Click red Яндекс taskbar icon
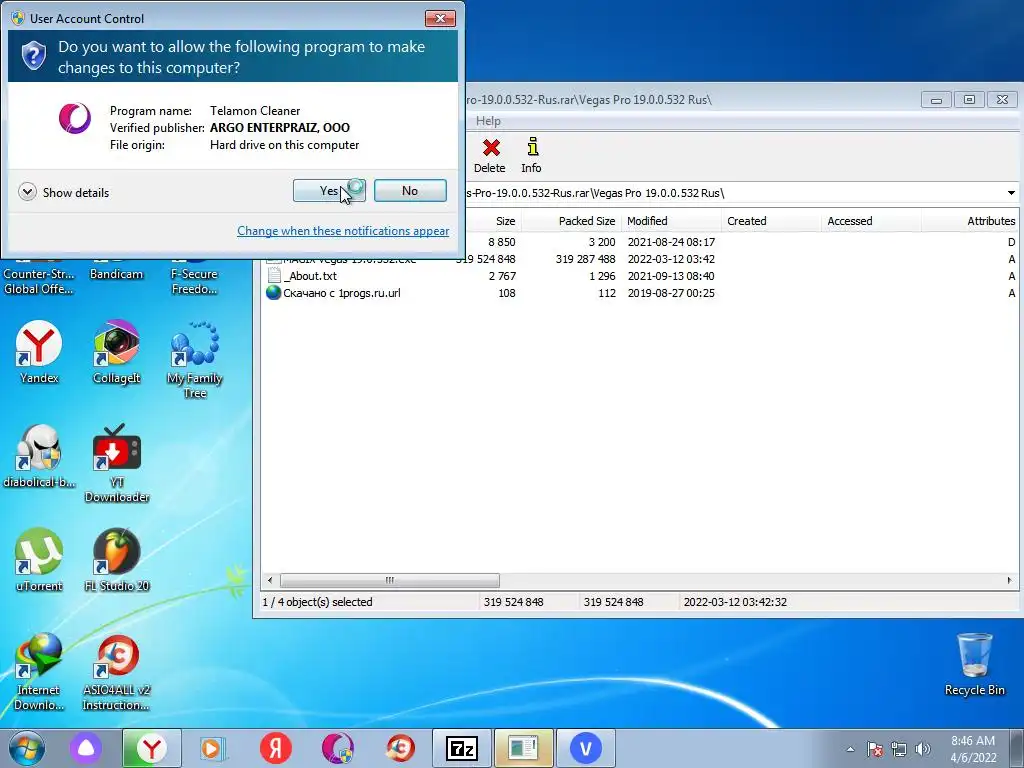 pyautogui.click(x=276, y=748)
